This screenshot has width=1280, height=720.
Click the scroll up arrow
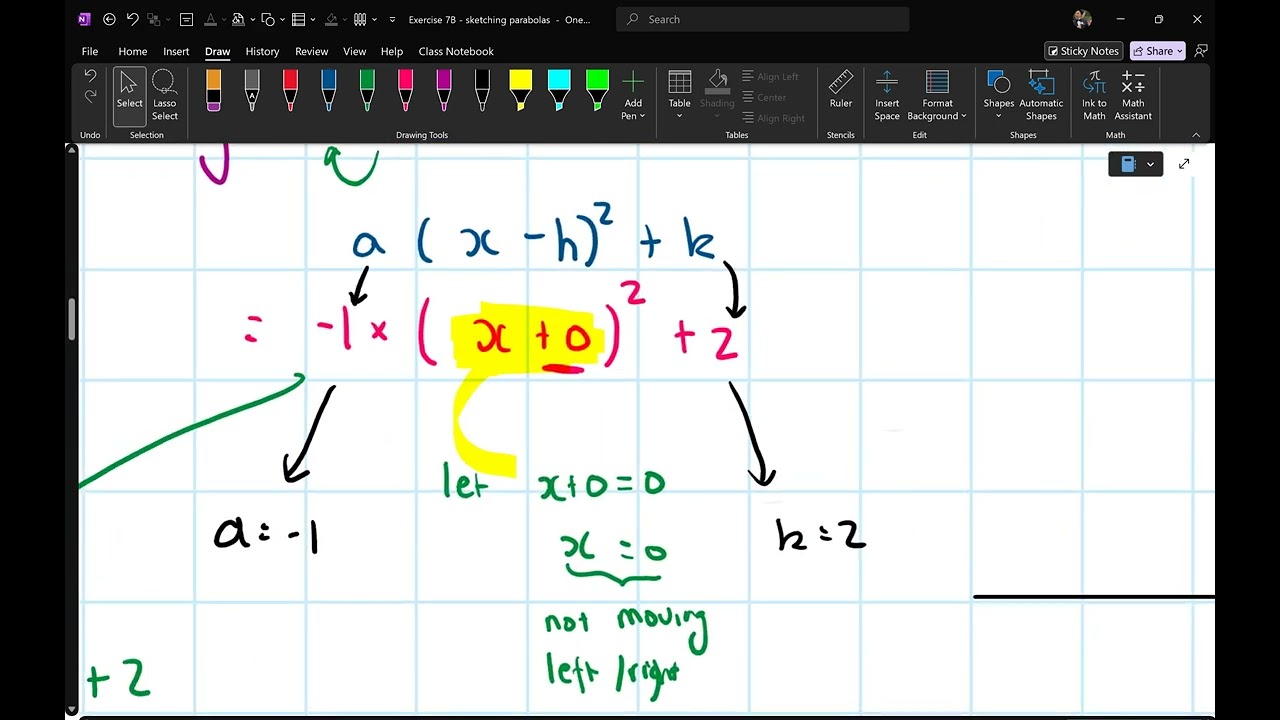tap(71, 149)
